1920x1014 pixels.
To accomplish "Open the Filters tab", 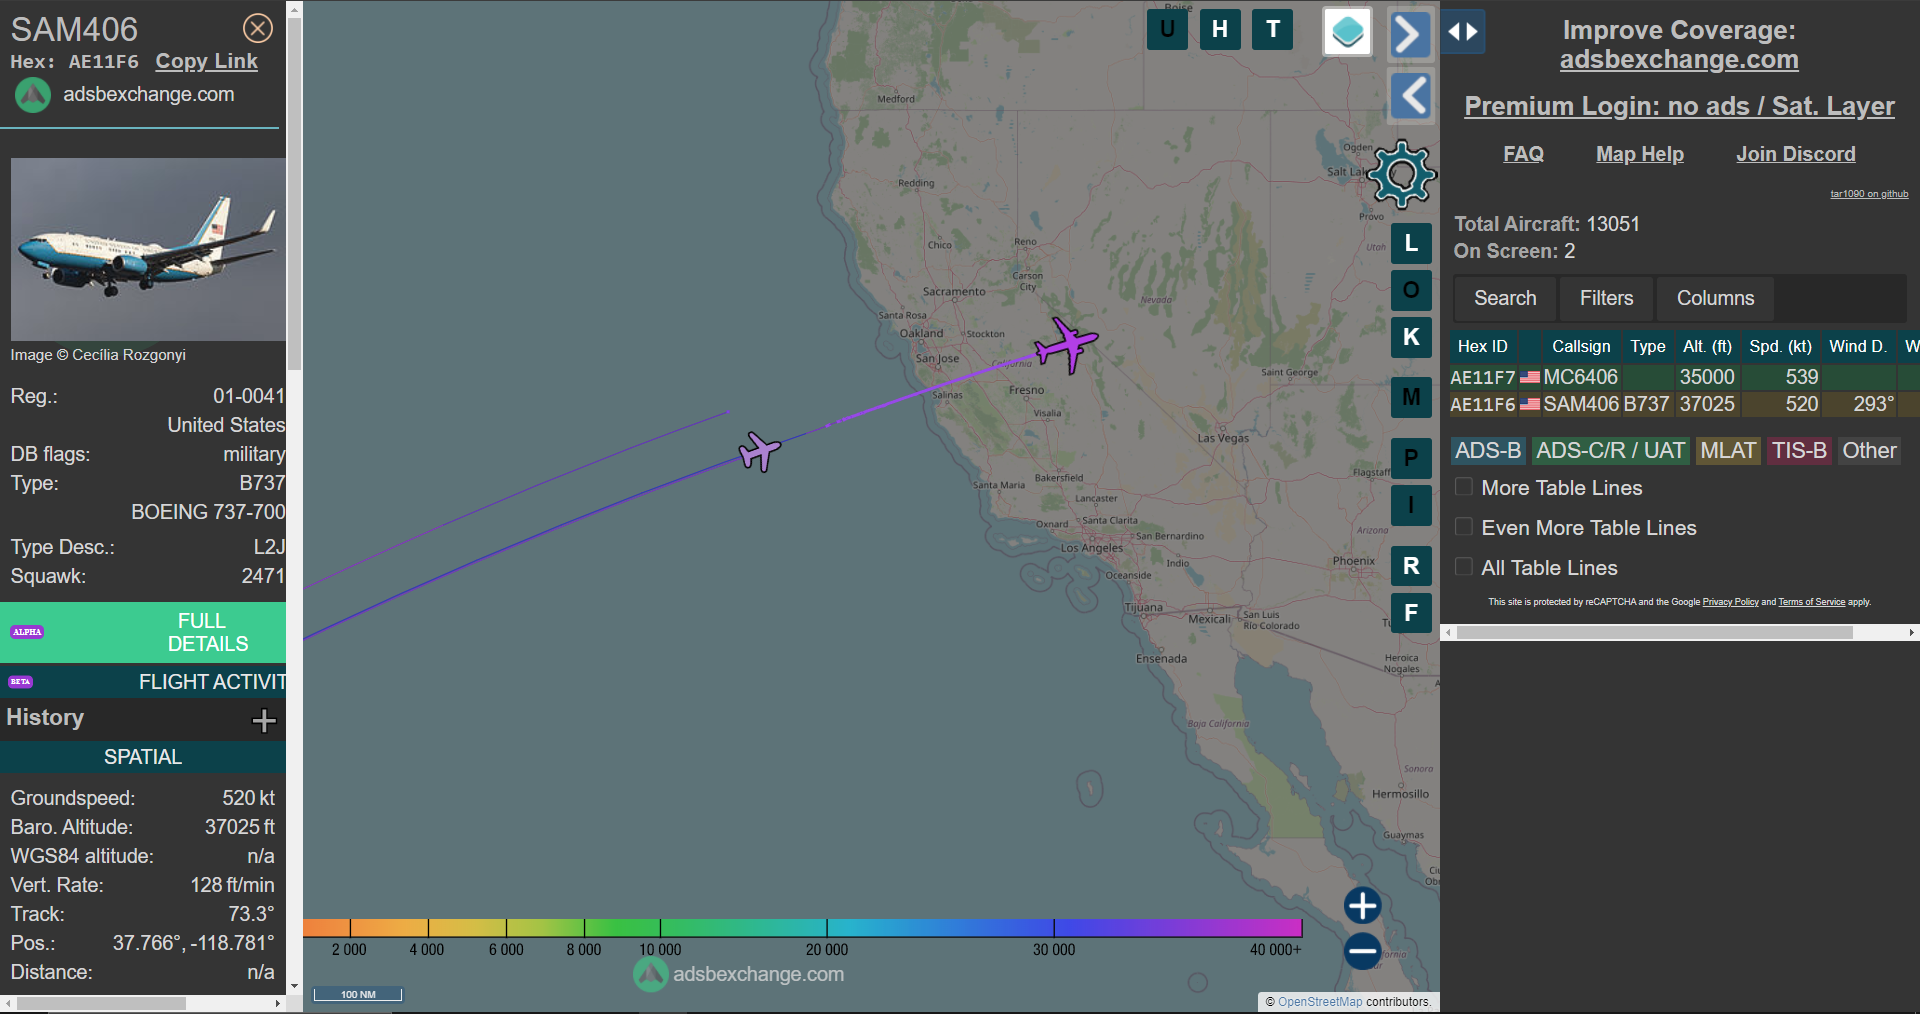I will (x=1606, y=298).
